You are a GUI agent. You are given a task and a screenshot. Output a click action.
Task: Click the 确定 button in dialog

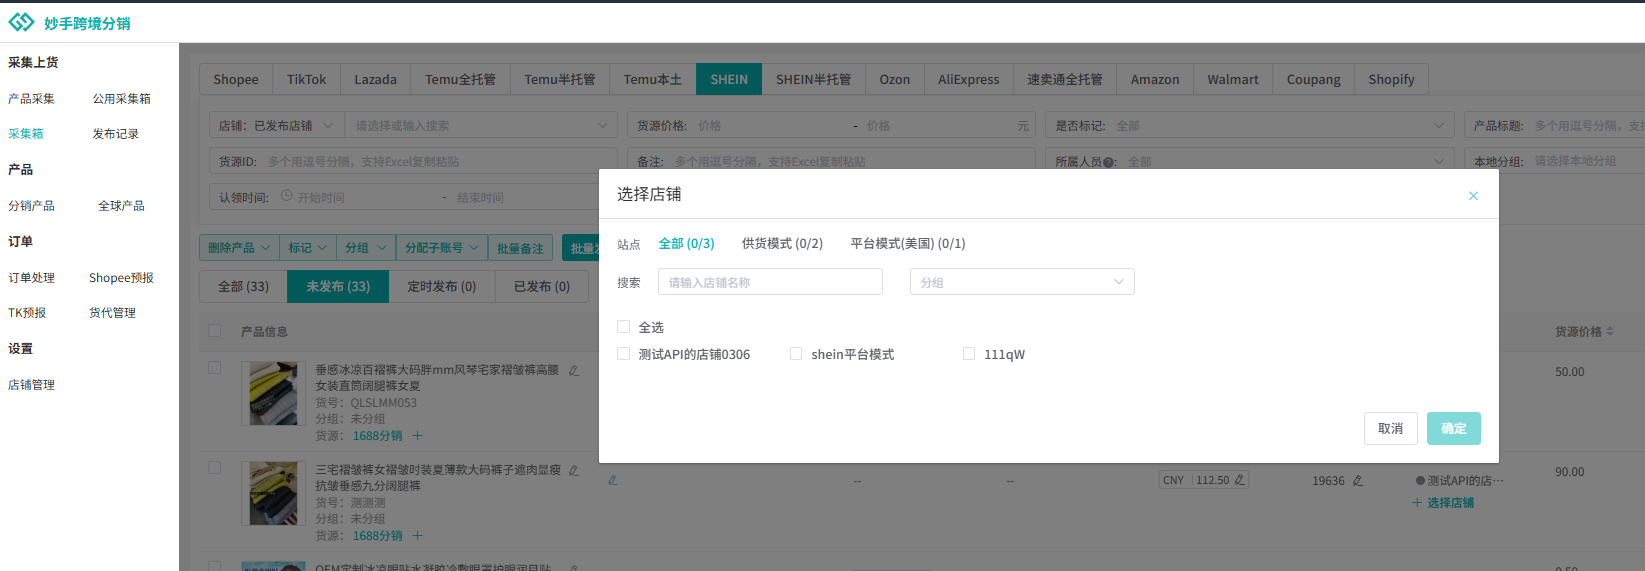(x=1454, y=428)
